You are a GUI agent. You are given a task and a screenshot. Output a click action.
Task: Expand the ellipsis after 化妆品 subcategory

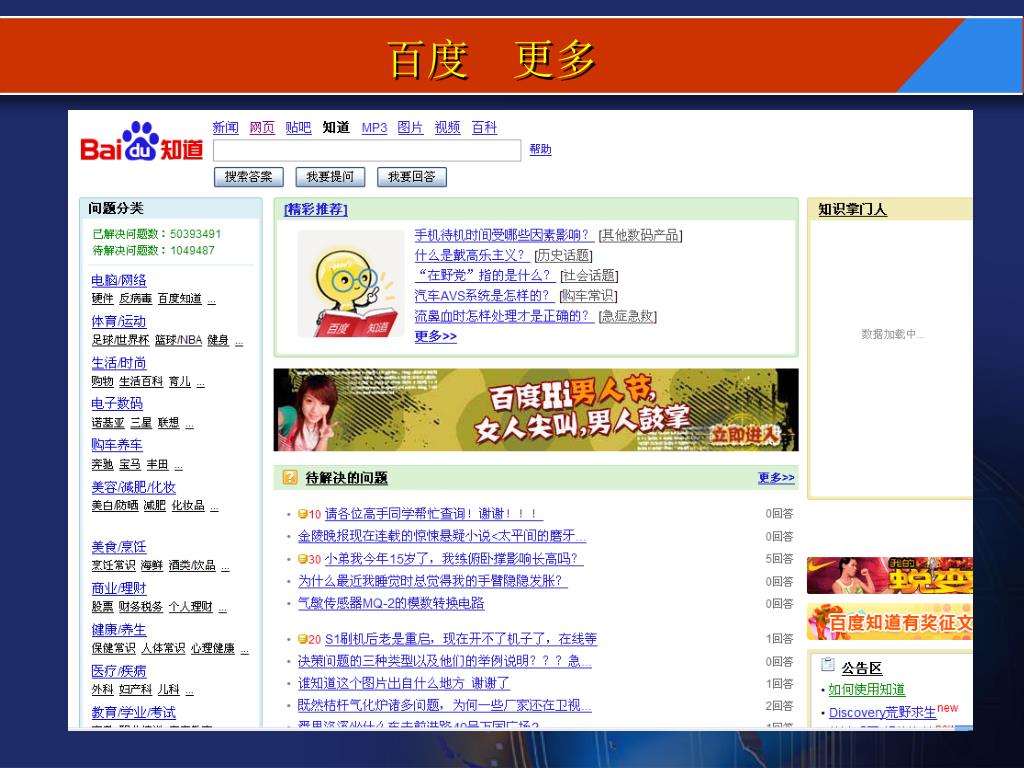click(x=214, y=506)
